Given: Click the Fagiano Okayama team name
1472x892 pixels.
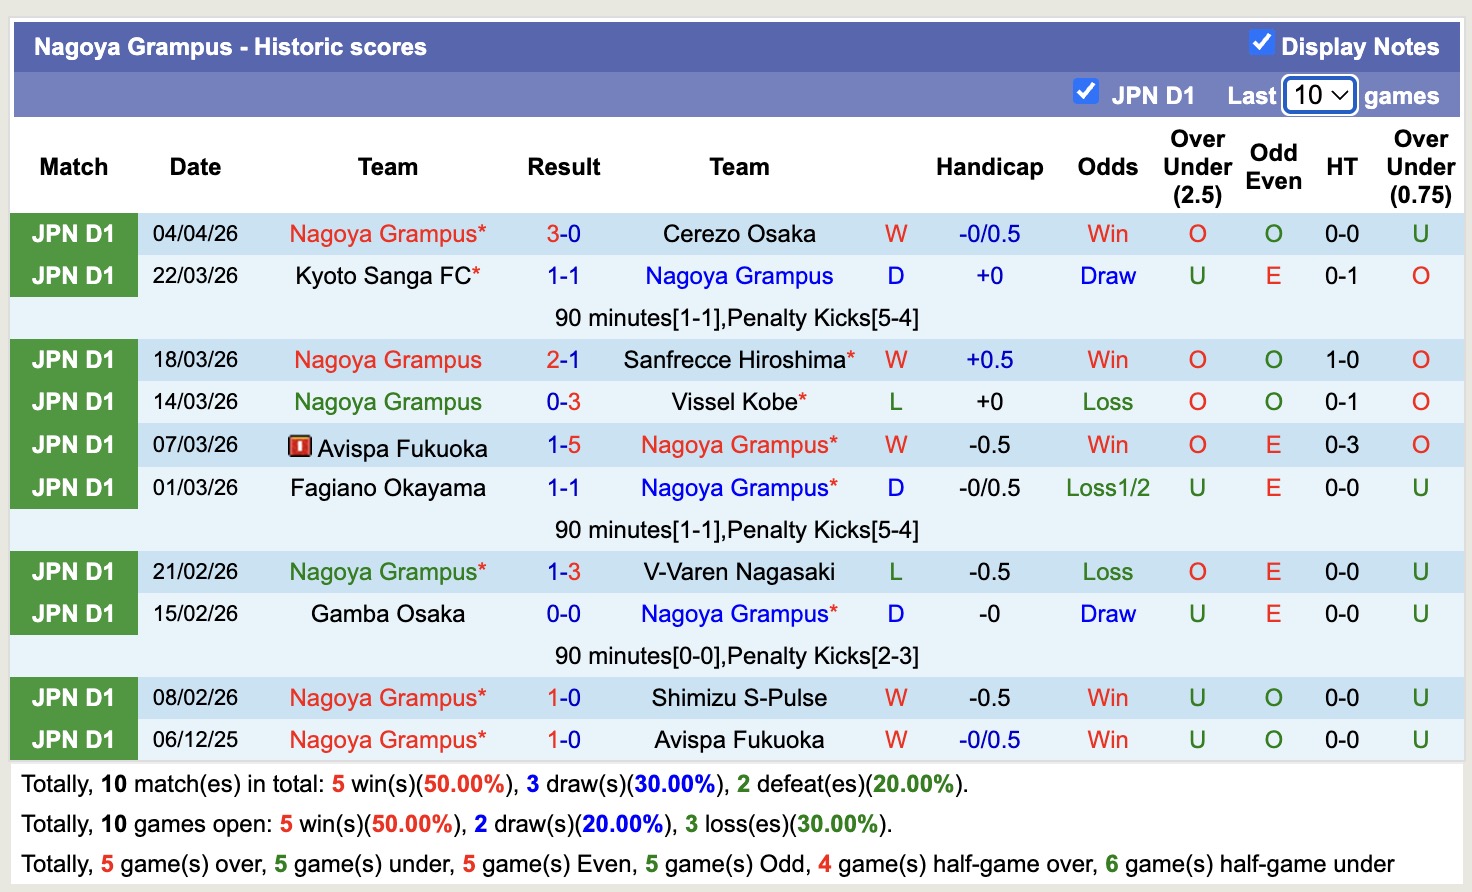Looking at the screenshot, I should click(388, 487).
